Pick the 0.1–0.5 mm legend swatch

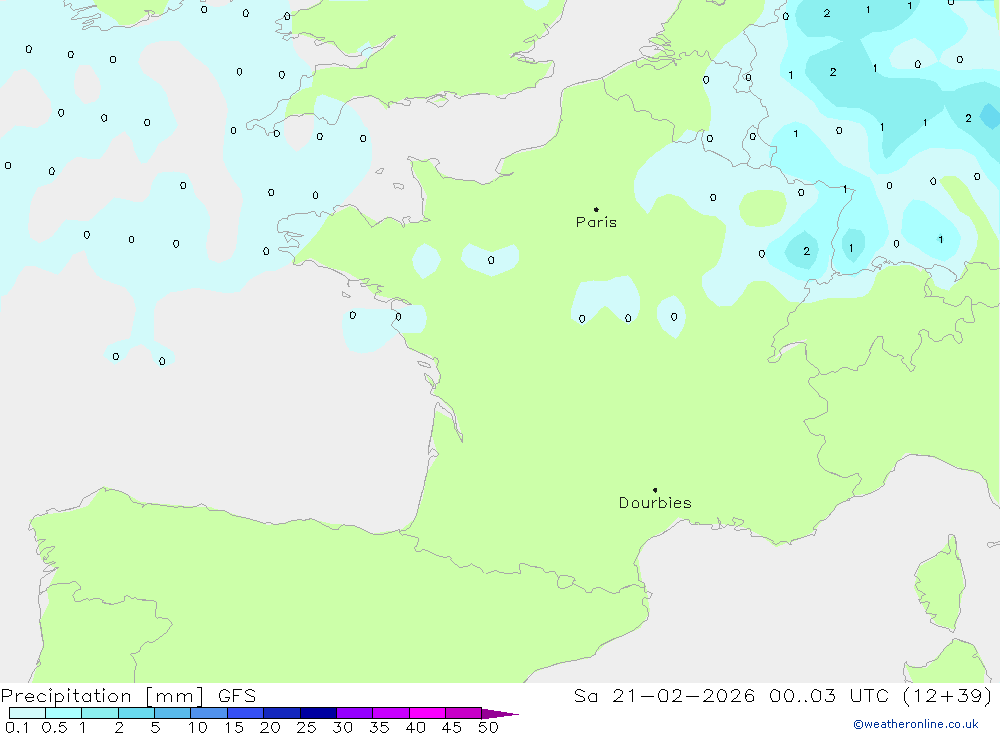(x=27, y=713)
